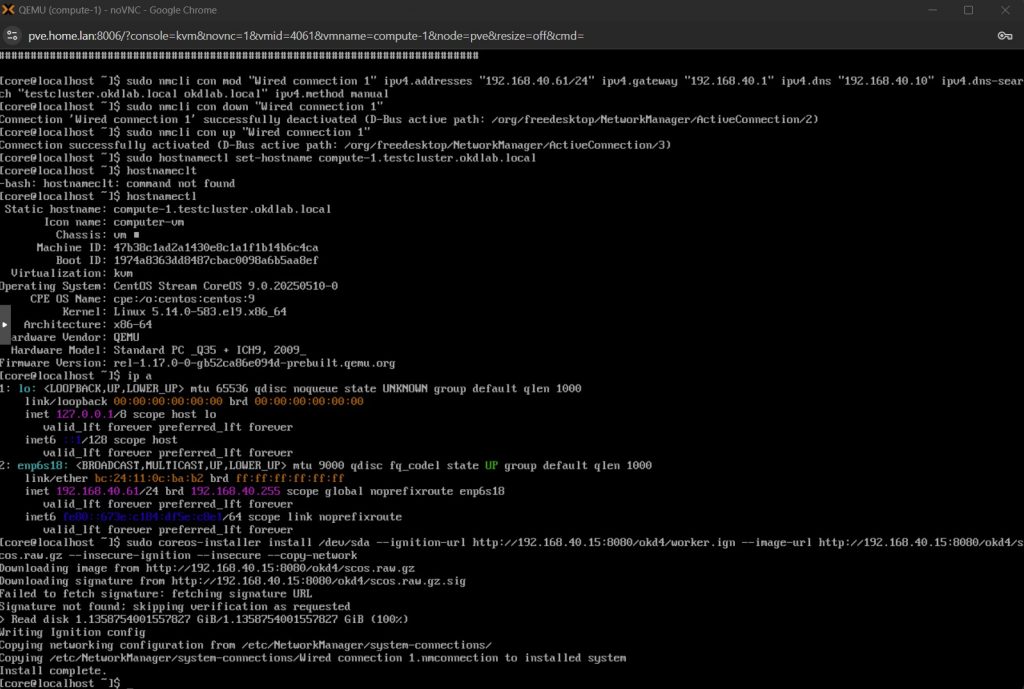Click the final shell prompt in the terminal
The image size is (1024, 689).
(x=60, y=683)
